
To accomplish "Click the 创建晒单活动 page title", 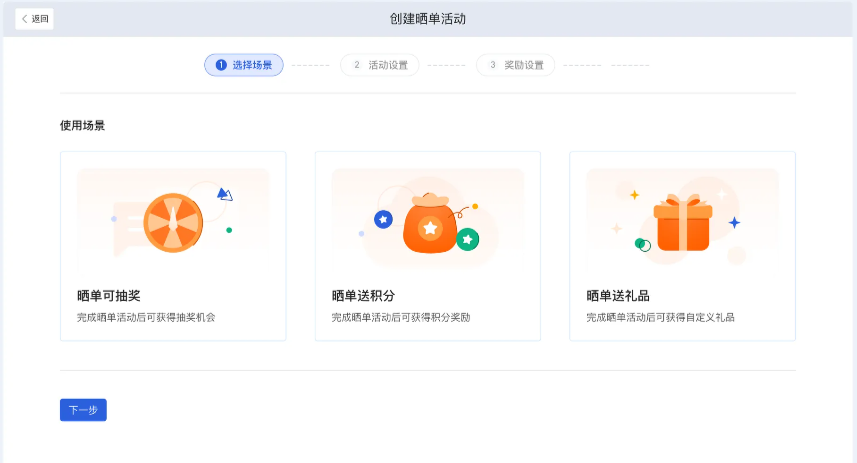I will 428,19.
